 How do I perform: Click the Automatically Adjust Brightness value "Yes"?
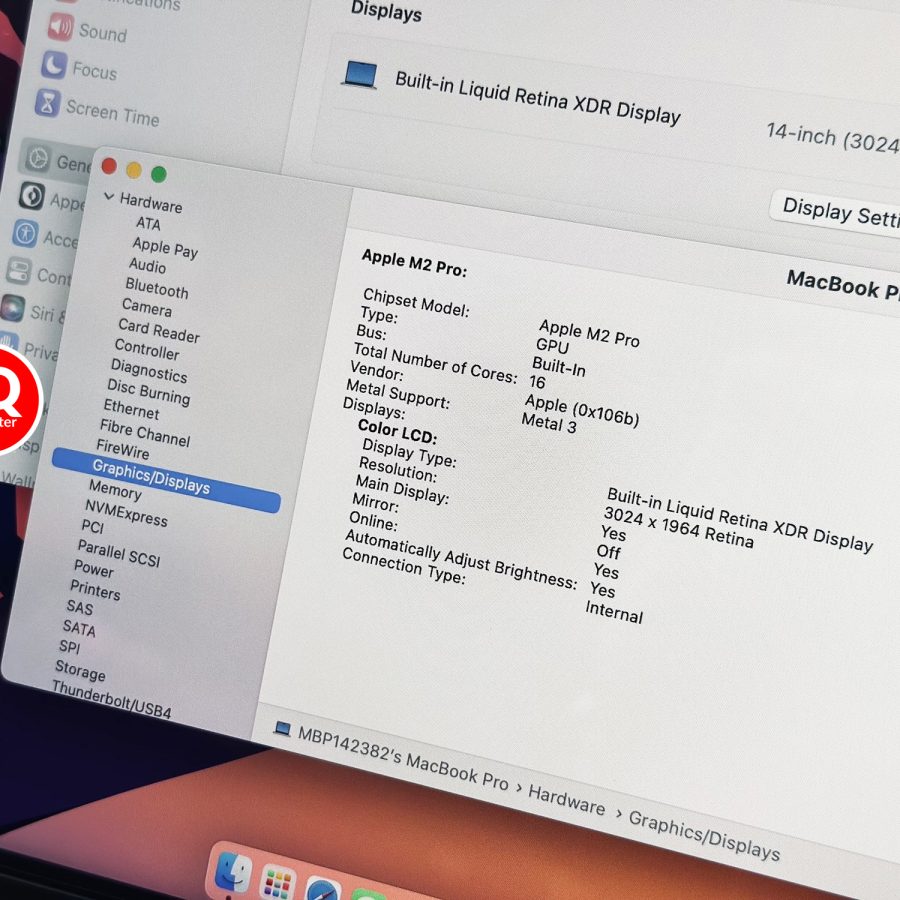pos(603,589)
